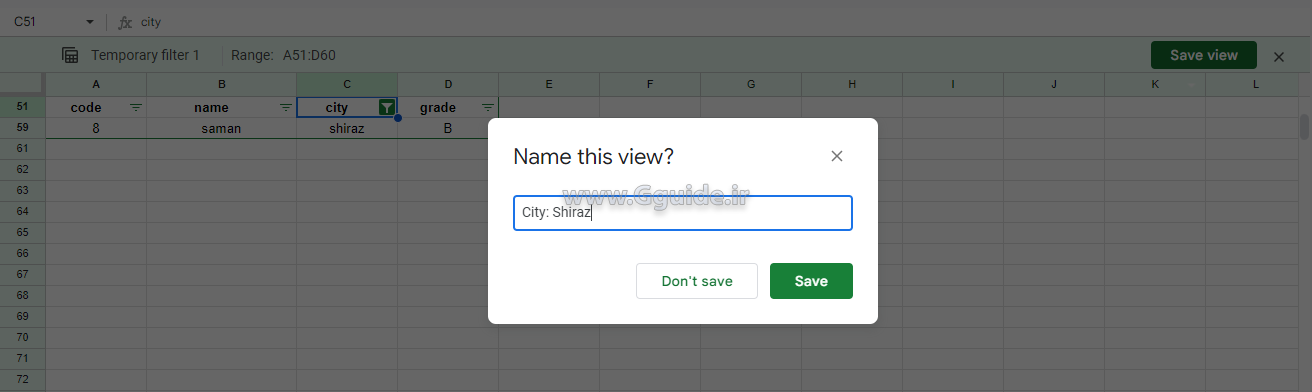This screenshot has width=1312, height=392.
Task: Select row 69 header
Action: (x=23, y=316)
